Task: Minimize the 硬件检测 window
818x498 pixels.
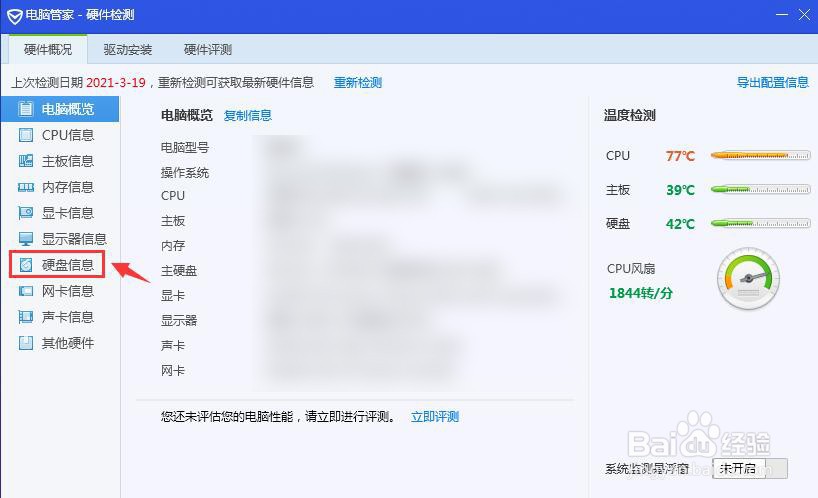Action: tap(781, 14)
